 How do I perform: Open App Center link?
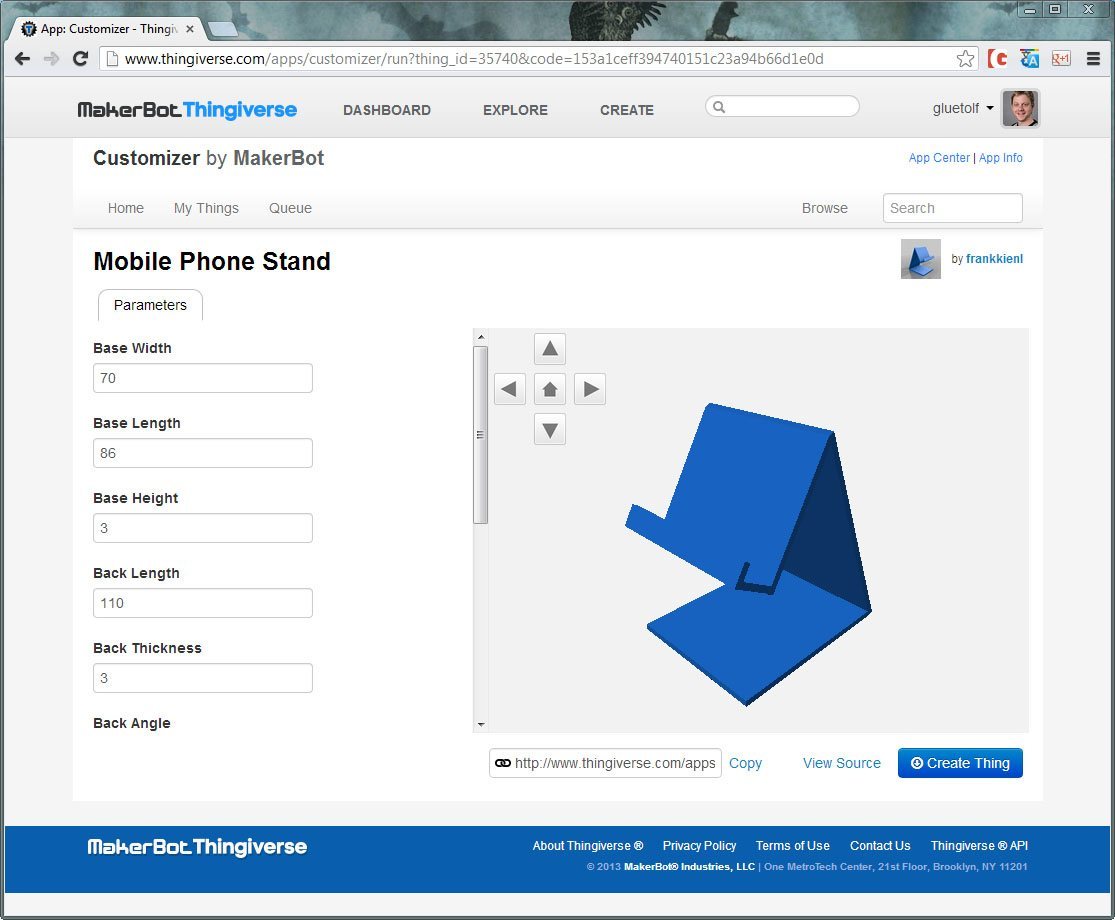click(x=939, y=158)
